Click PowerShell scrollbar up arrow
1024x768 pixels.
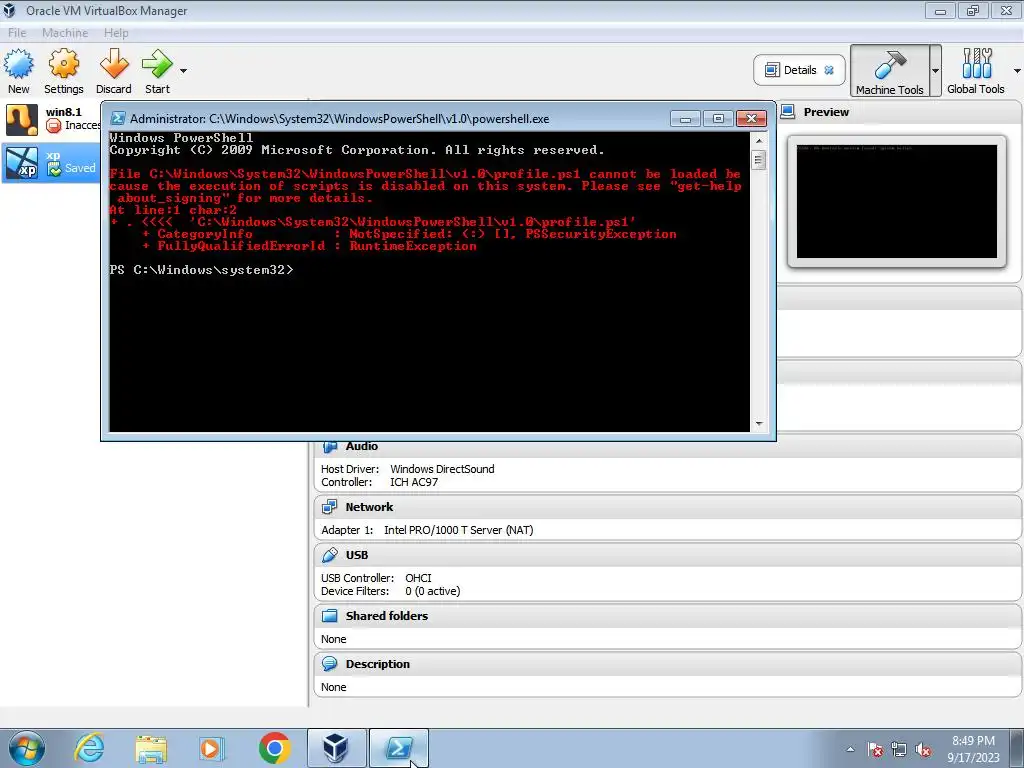759,140
